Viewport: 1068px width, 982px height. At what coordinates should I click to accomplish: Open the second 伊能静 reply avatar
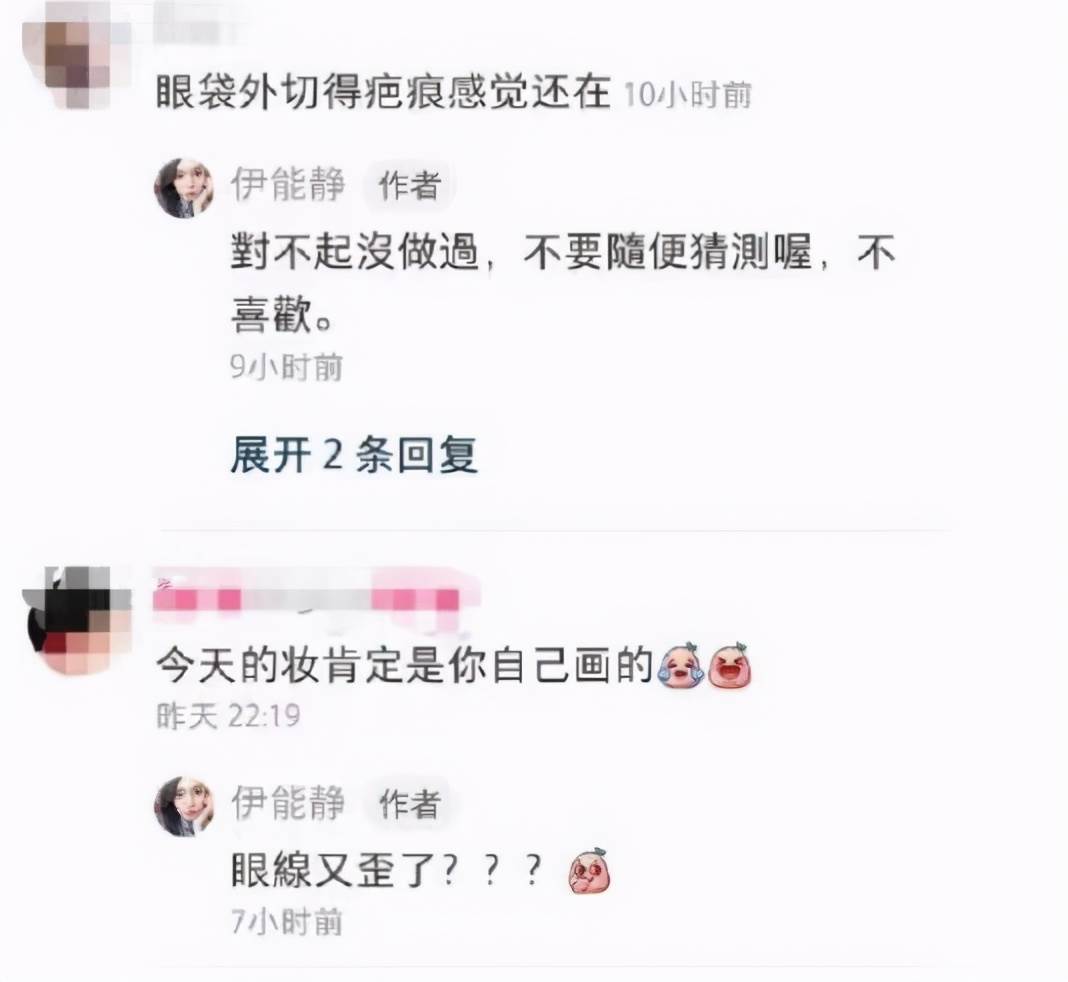click(184, 806)
